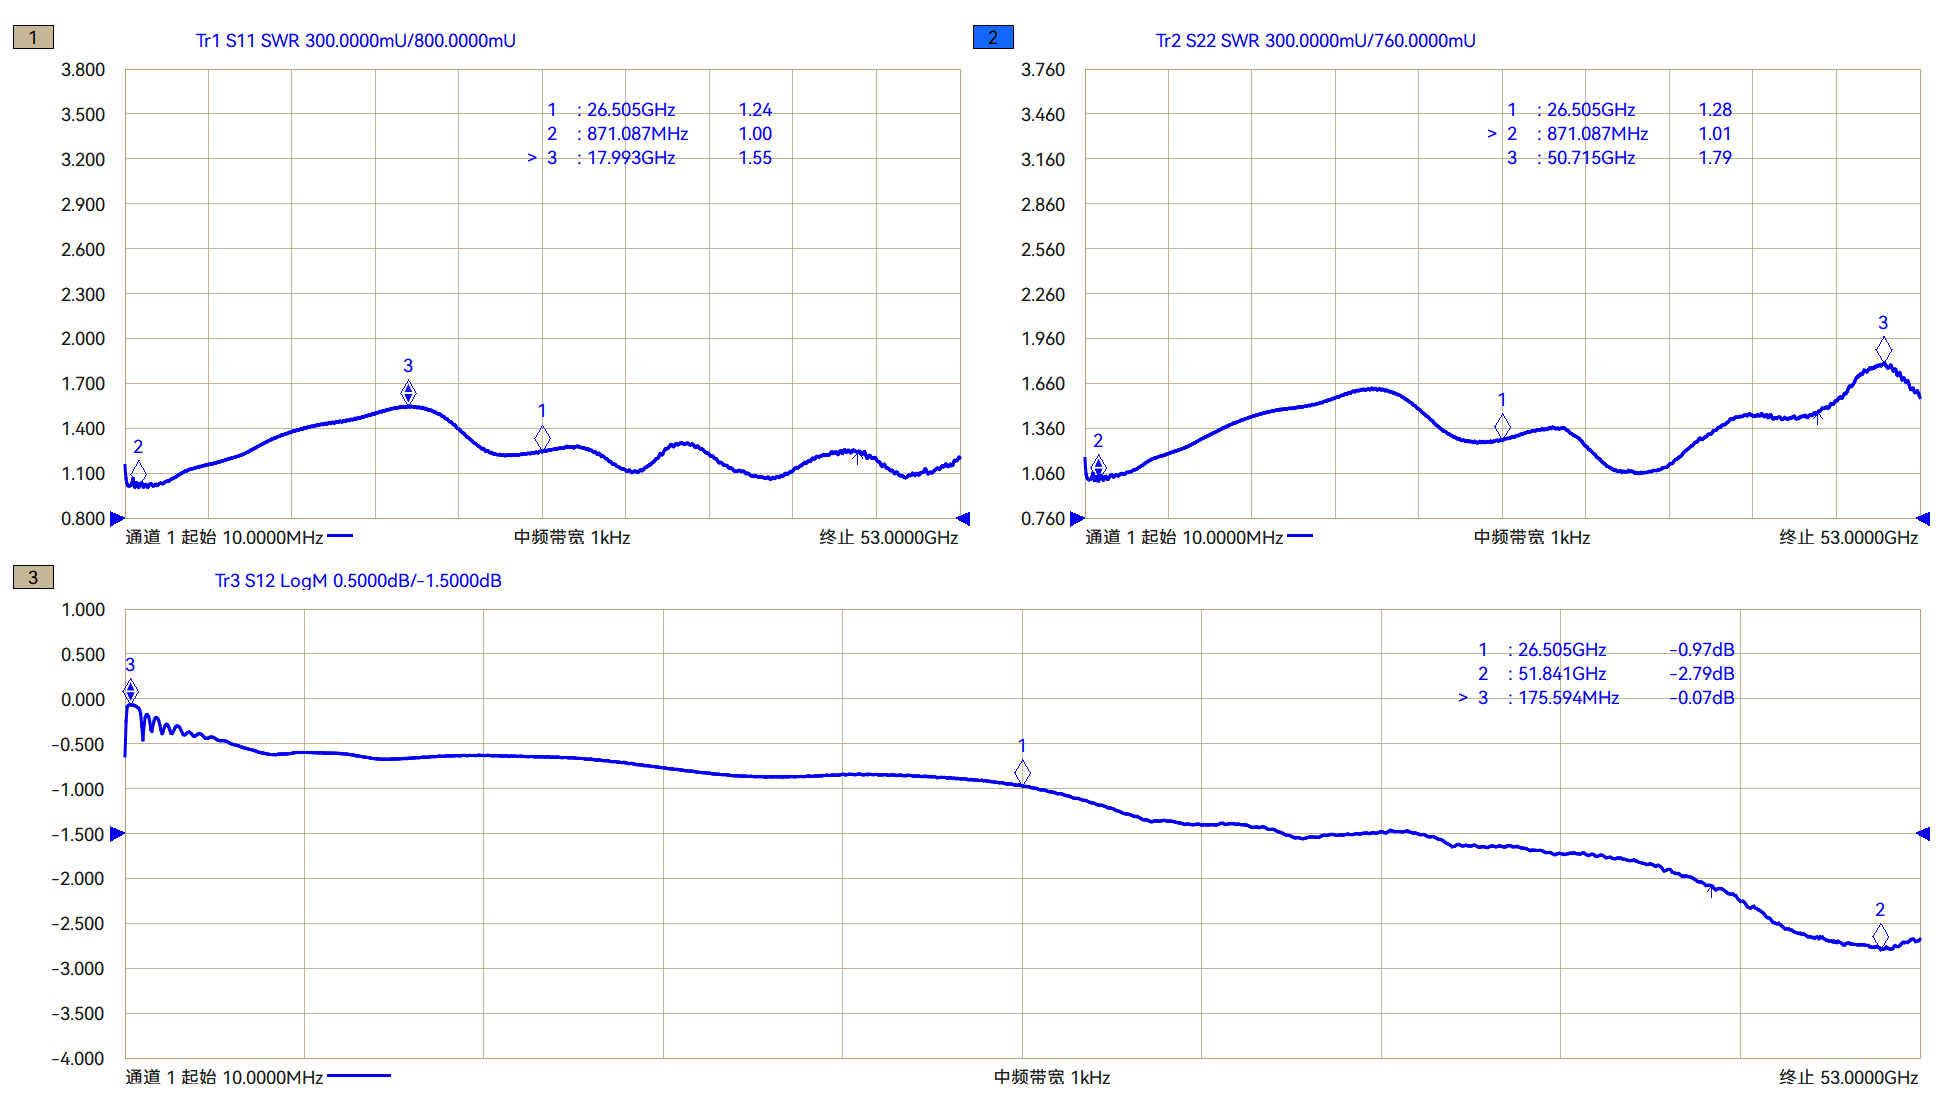Click marker 2 diamond on S12 LogM trace
This screenshot has width=1941, height=1095.
[1880, 935]
